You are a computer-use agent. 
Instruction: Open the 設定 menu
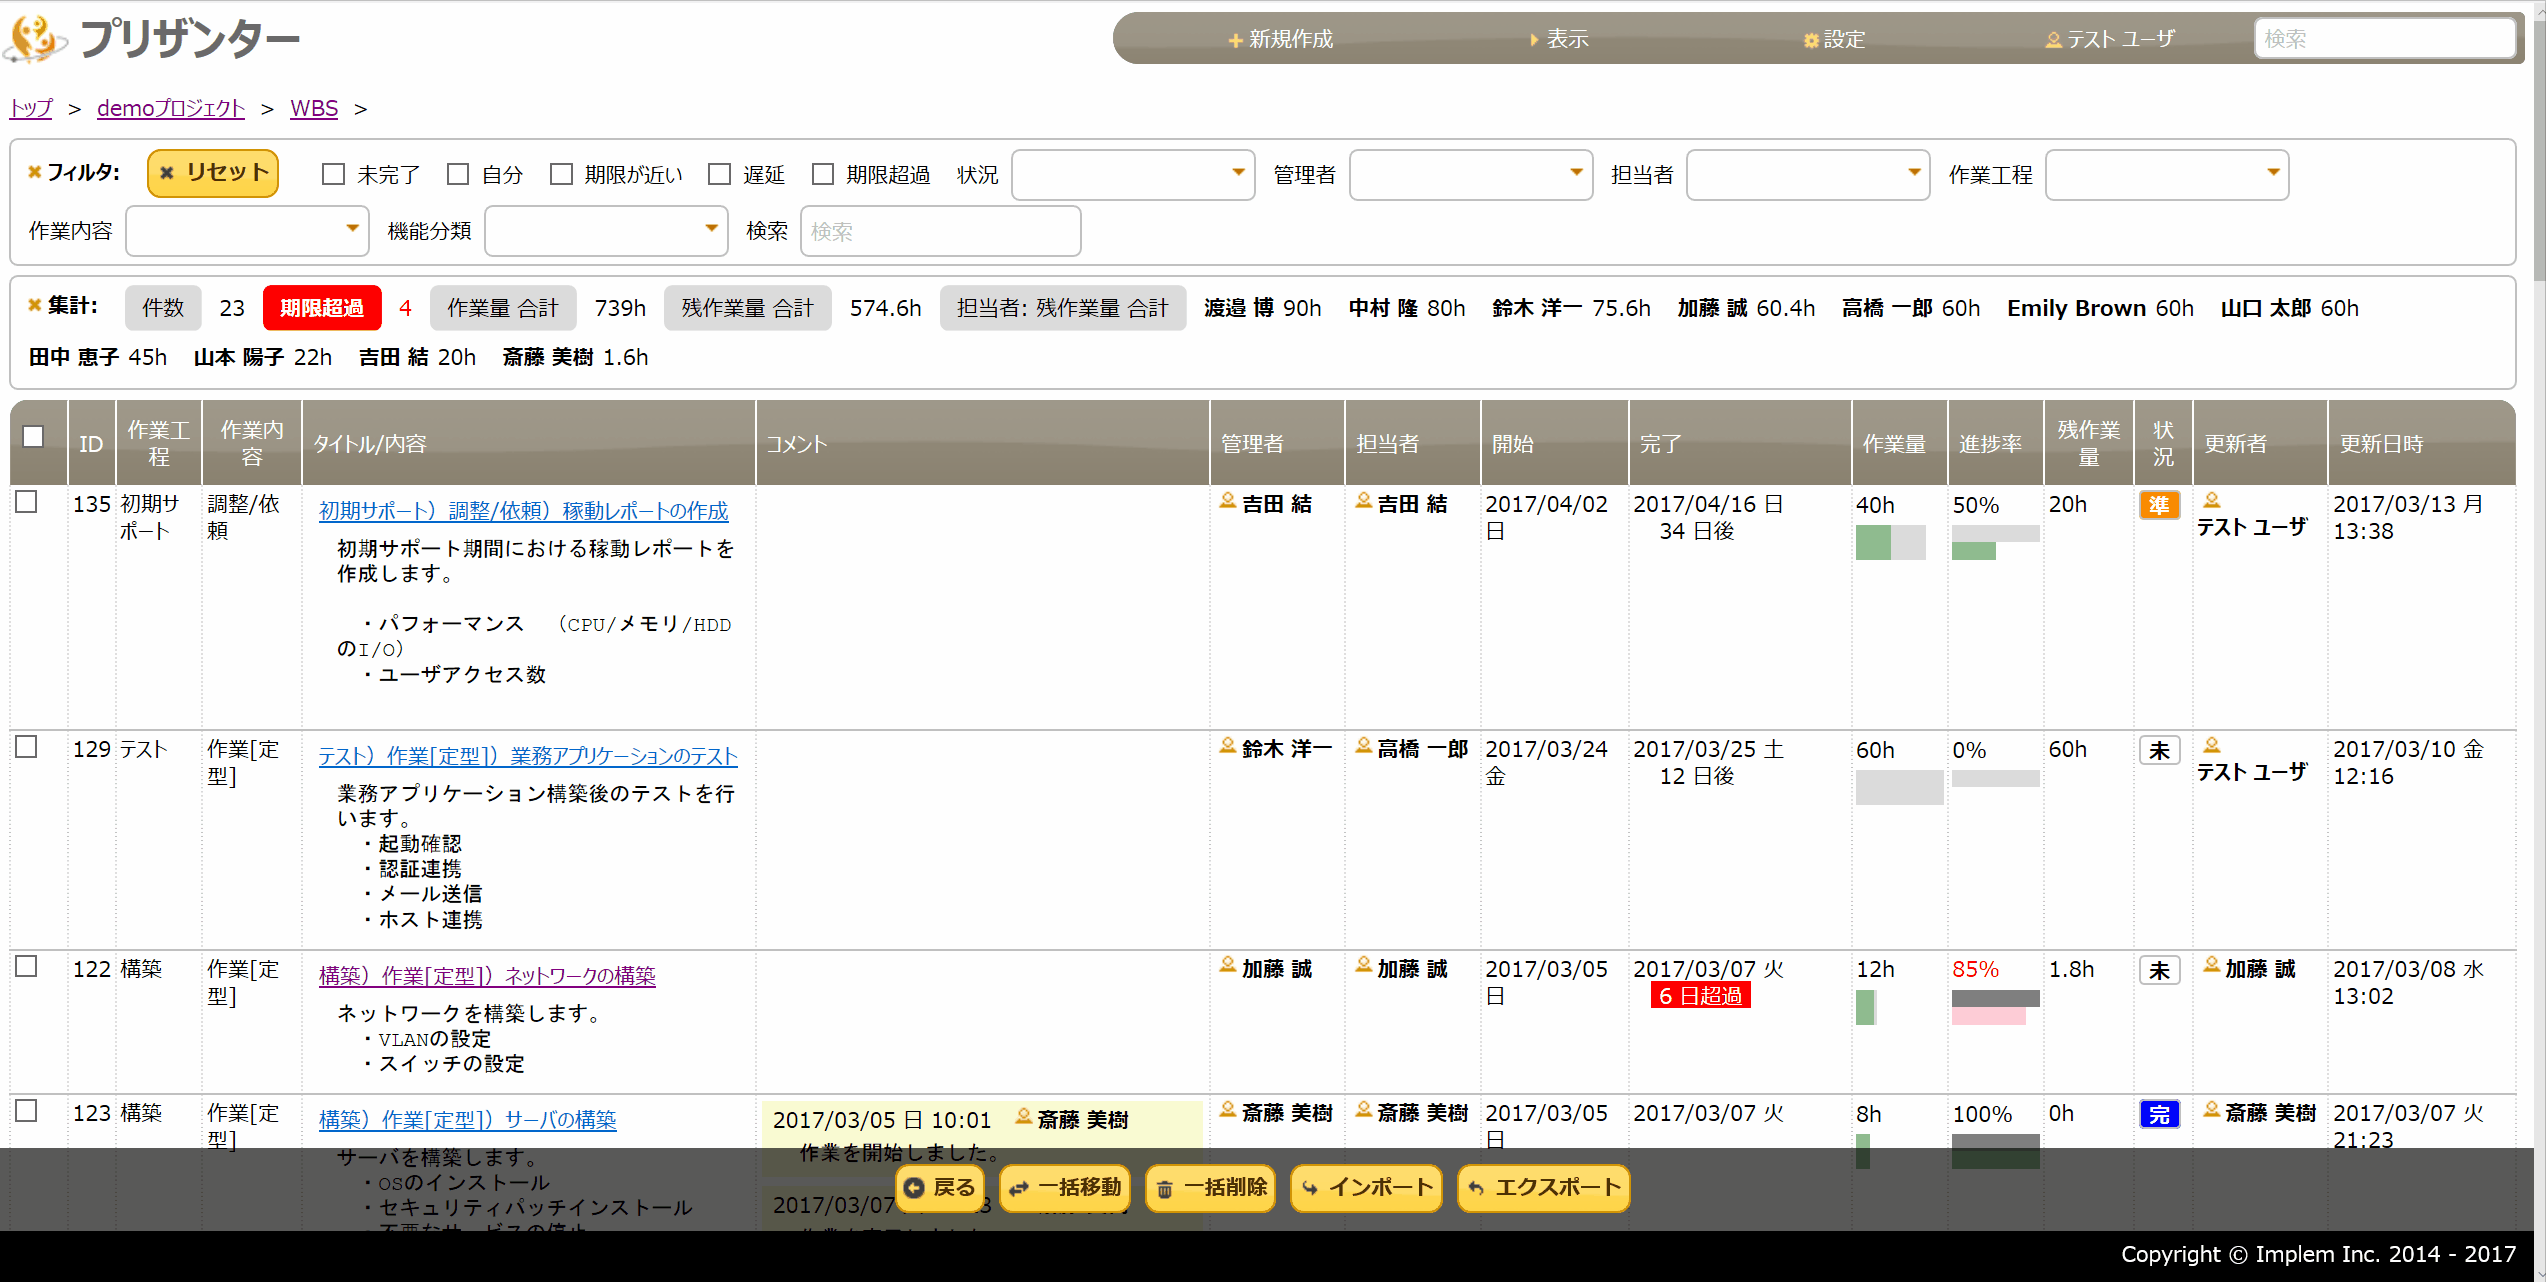1835,39
